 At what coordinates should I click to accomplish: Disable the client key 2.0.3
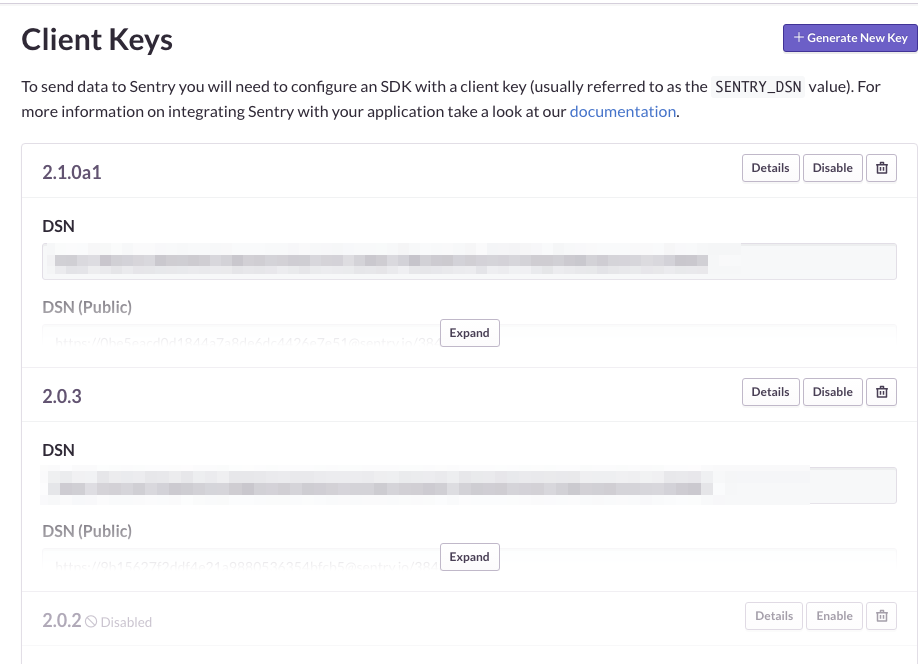832,391
